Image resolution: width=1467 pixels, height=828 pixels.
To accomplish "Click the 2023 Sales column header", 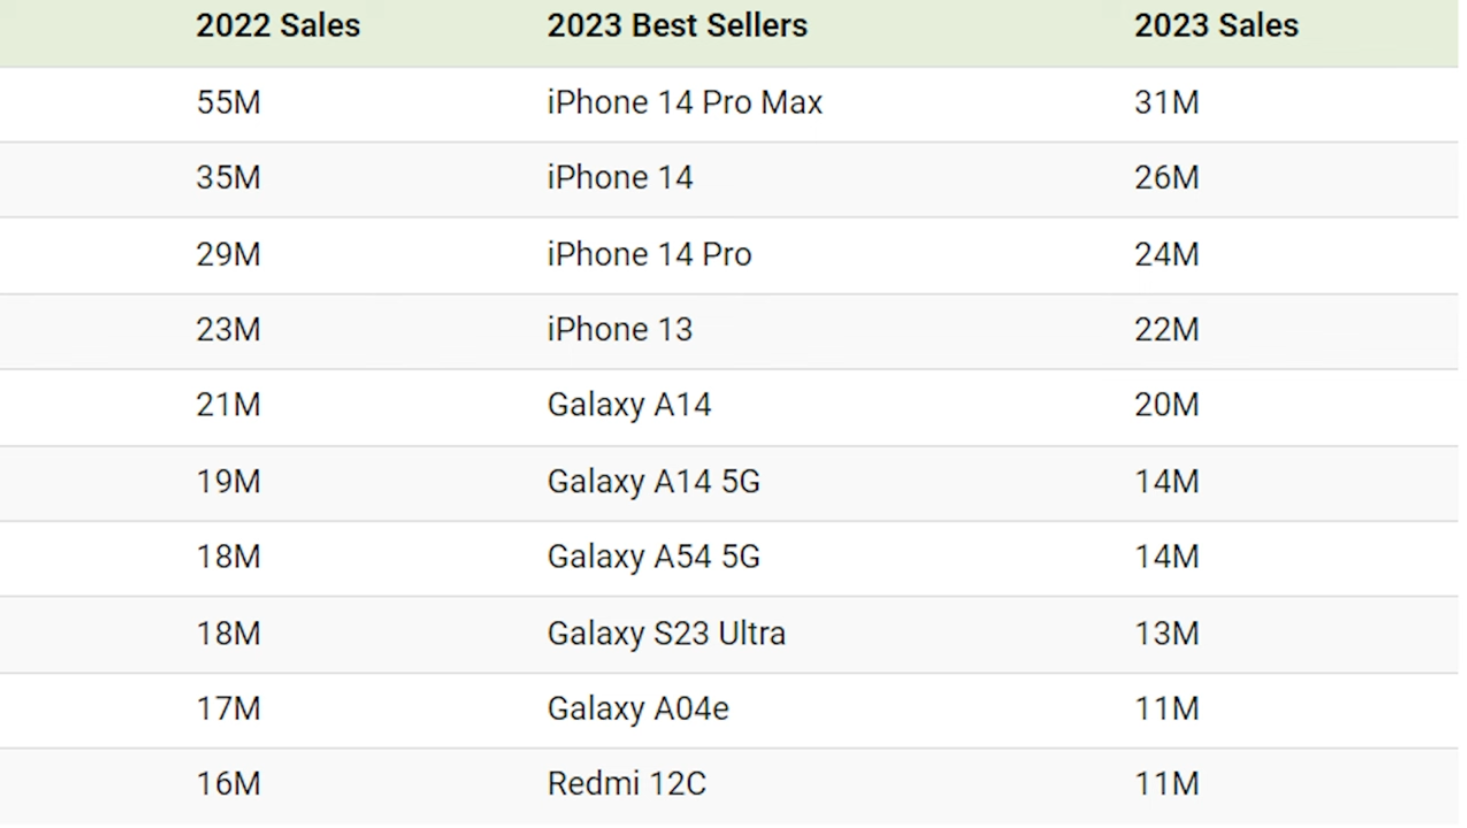I will coord(1216,25).
